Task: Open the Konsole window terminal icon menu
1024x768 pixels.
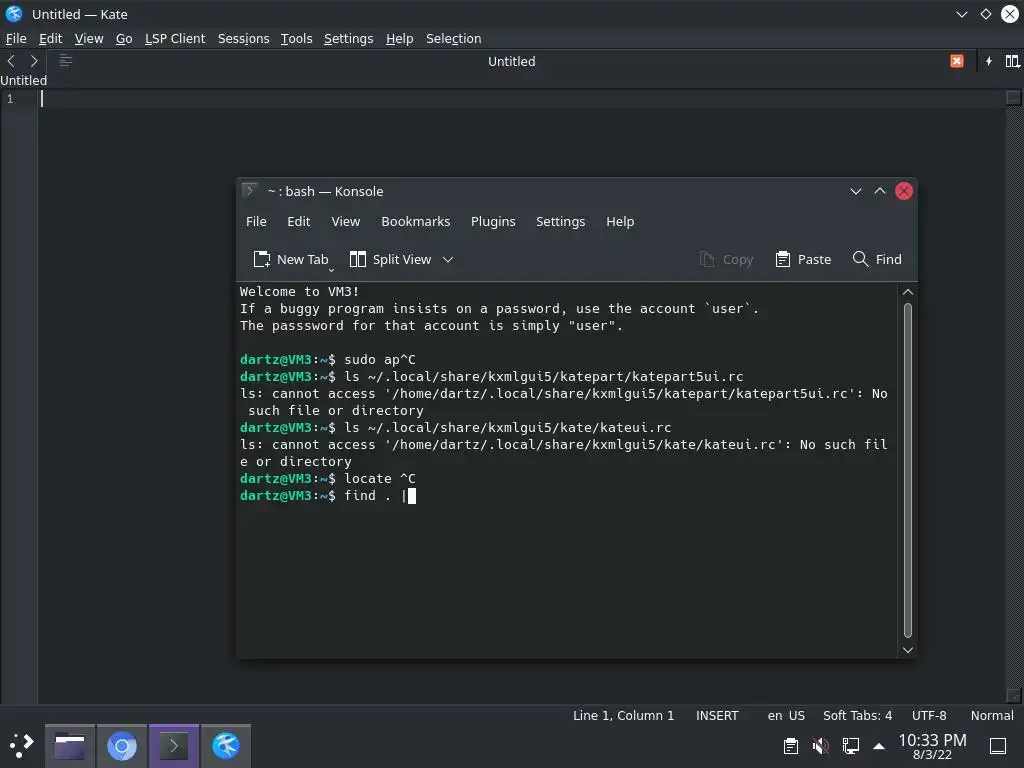Action: (249, 191)
